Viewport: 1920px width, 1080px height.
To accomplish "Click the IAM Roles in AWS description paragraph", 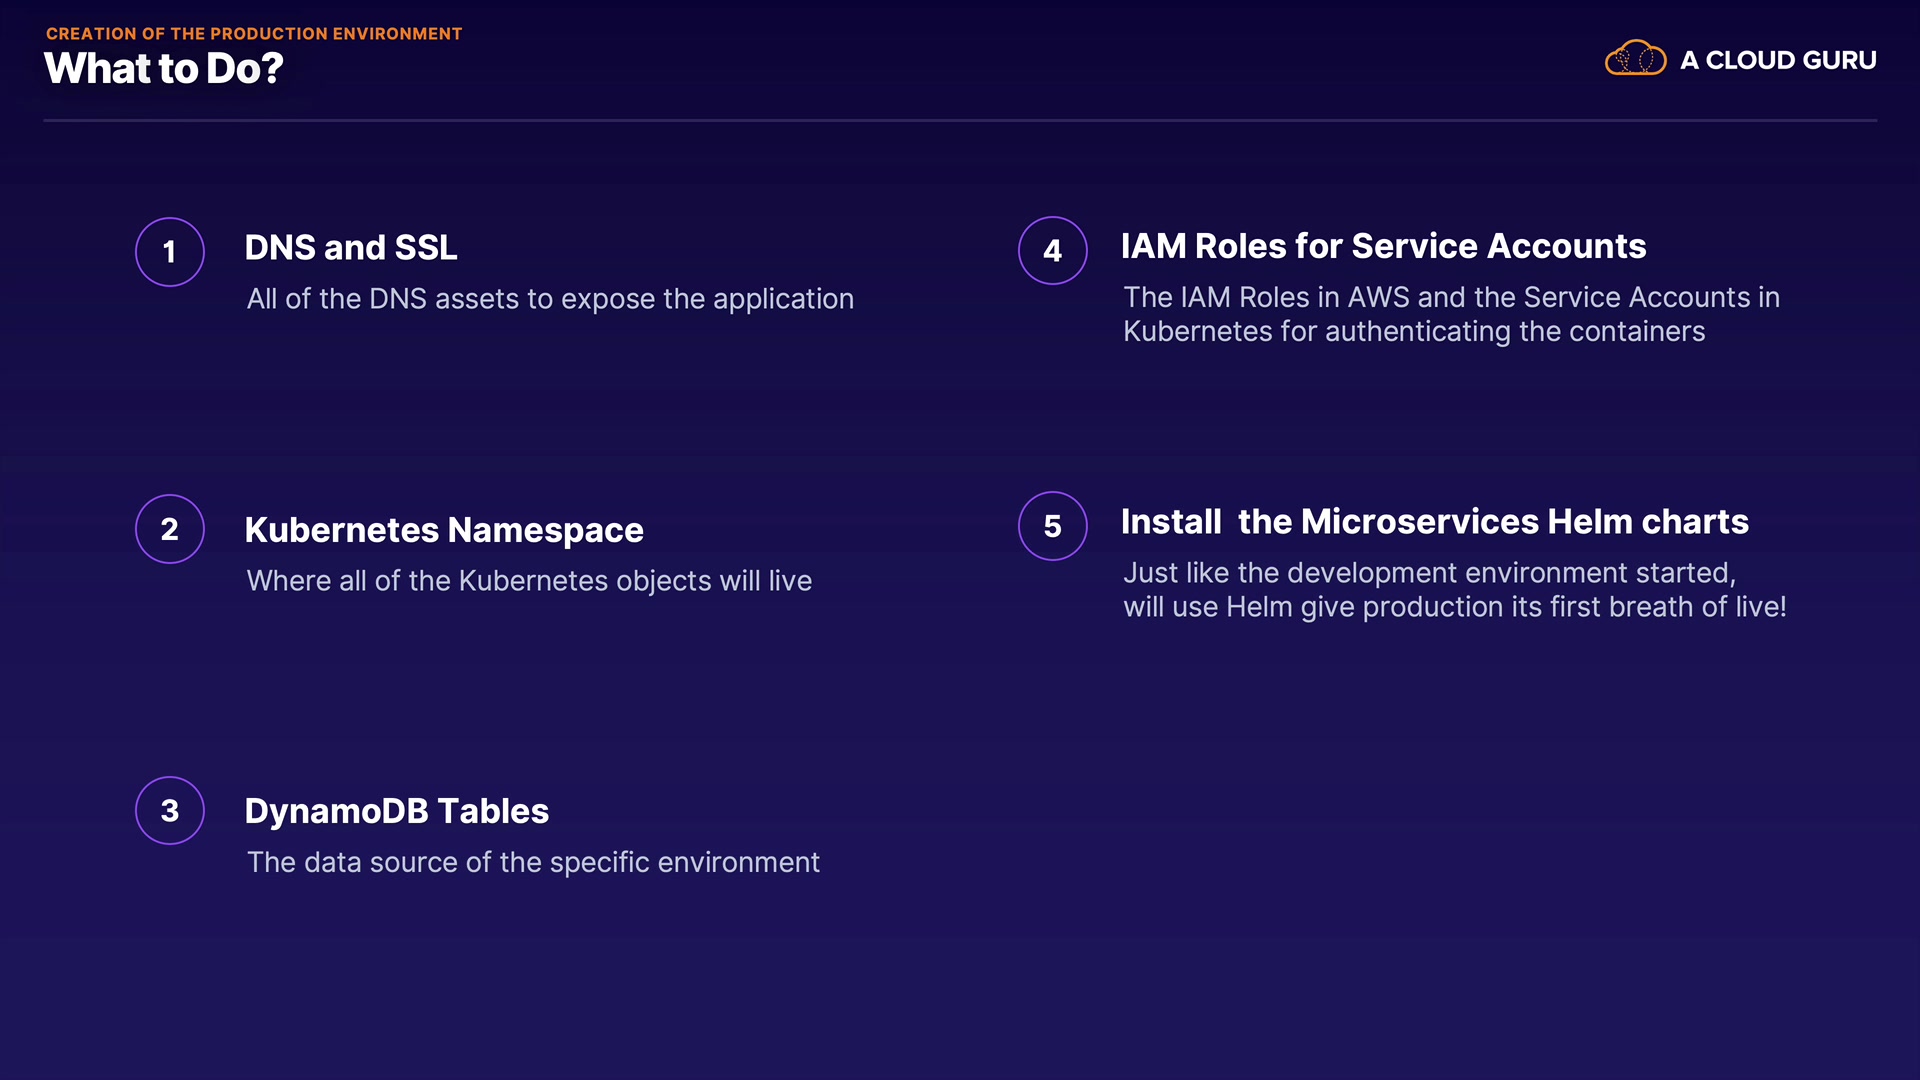I will click(x=1450, y=314).
